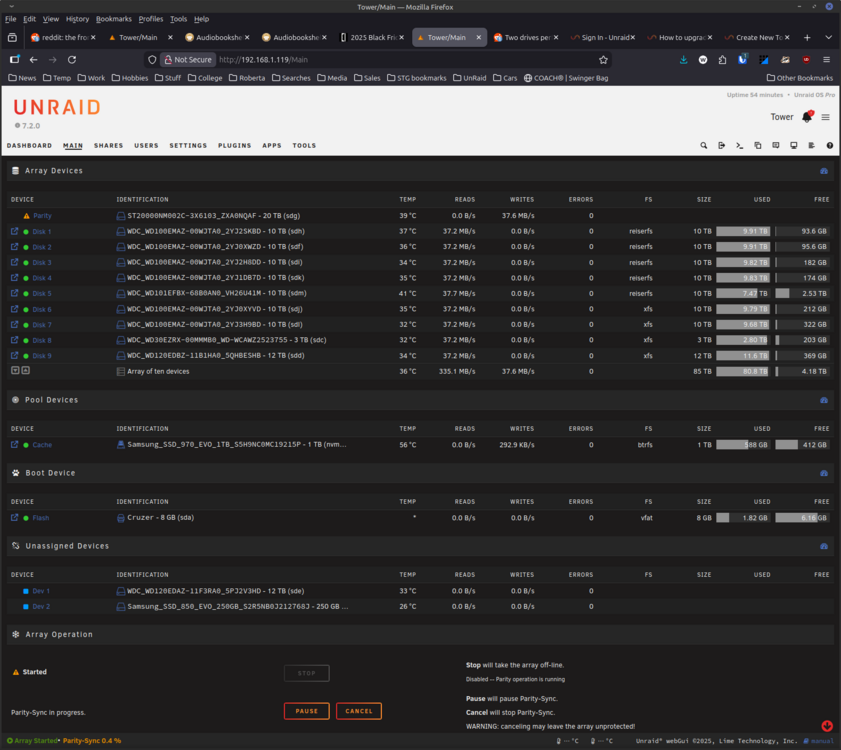Browse Cache pool via its pop-out icon
This screenshot has height=750, width=841.
coord(14,444)
